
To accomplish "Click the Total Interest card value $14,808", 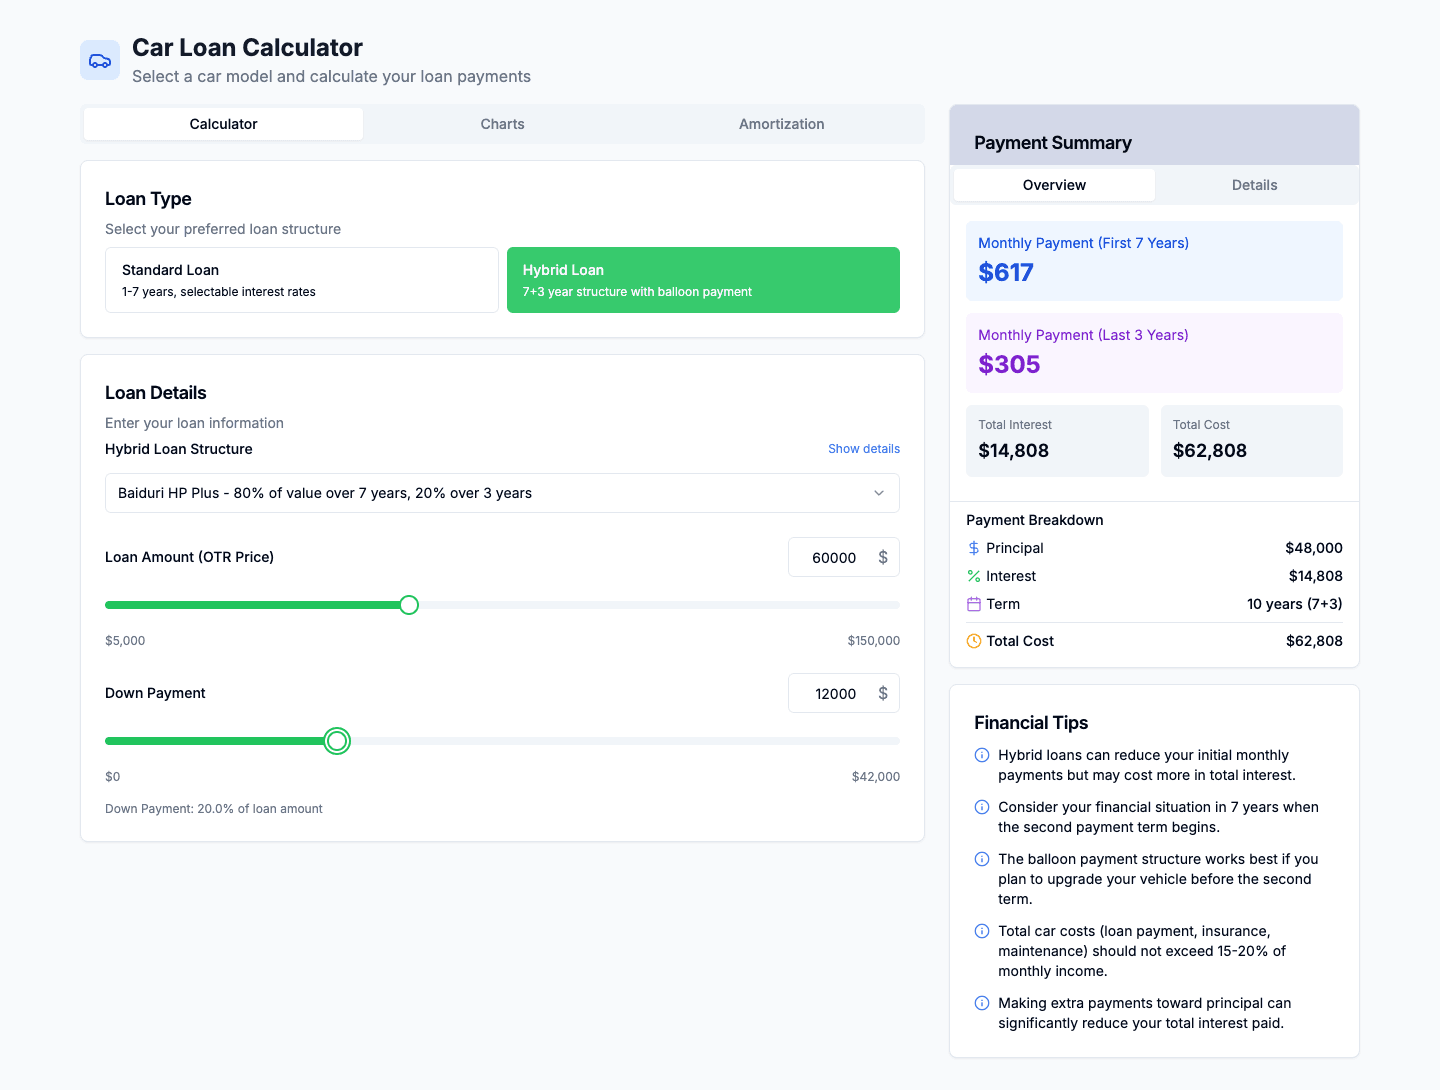I will coord(1014,450).
